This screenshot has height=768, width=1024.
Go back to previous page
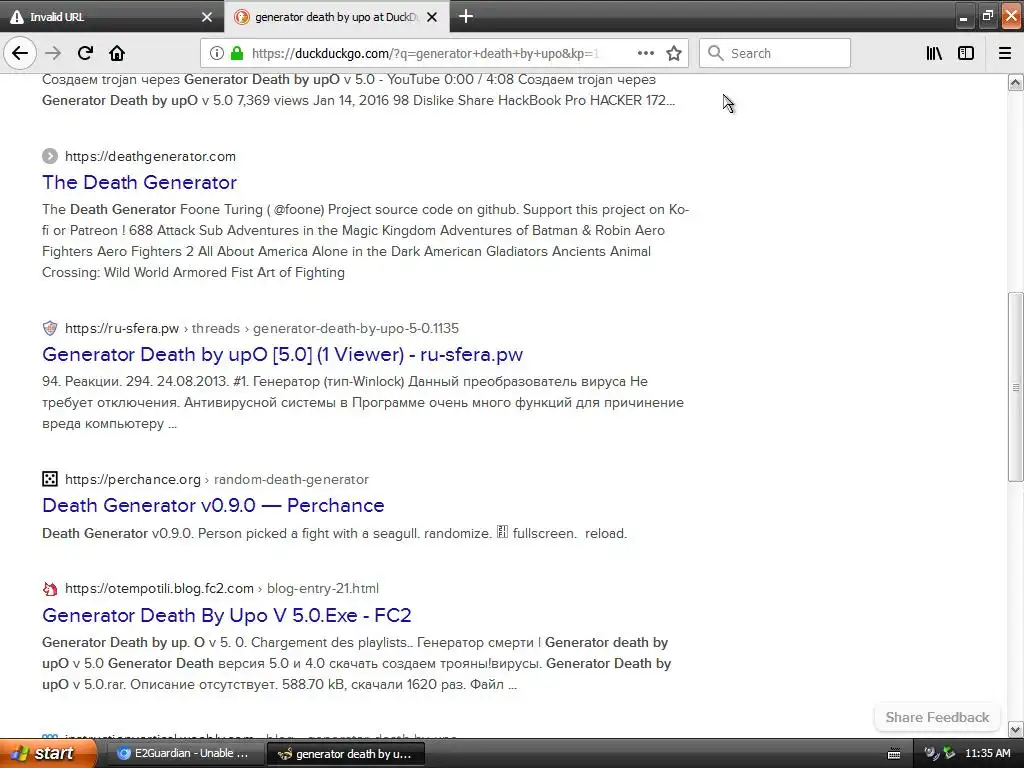click(20, 53)
